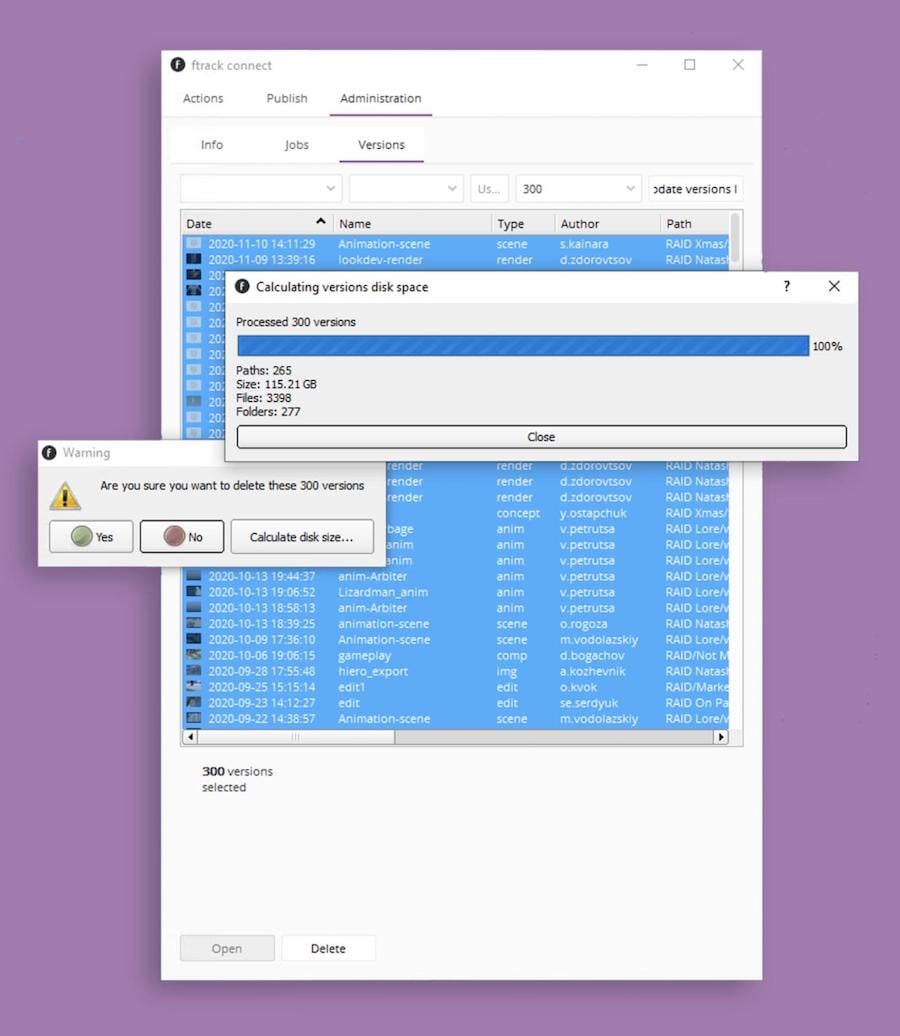Select the gameplay comp row
900x1036 pixels.
click(x=455, y=655)
